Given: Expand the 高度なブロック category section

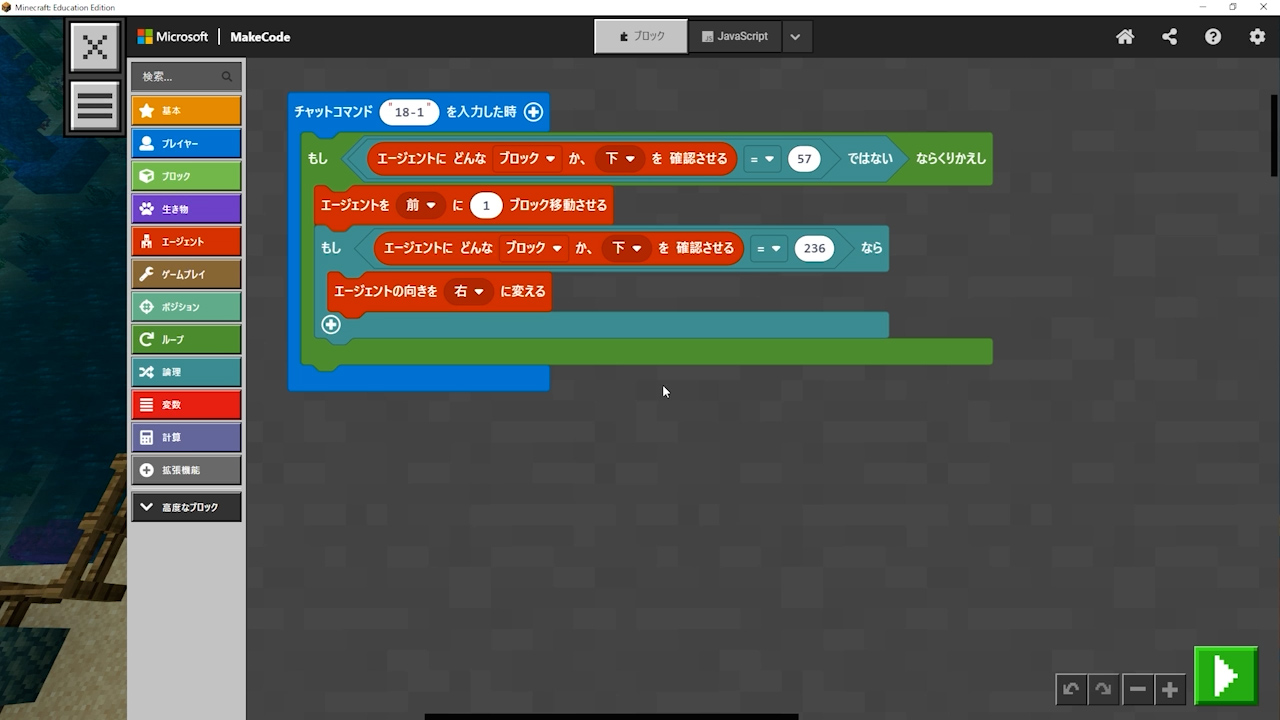Looking at the screenshot, I should coord(186,507).
